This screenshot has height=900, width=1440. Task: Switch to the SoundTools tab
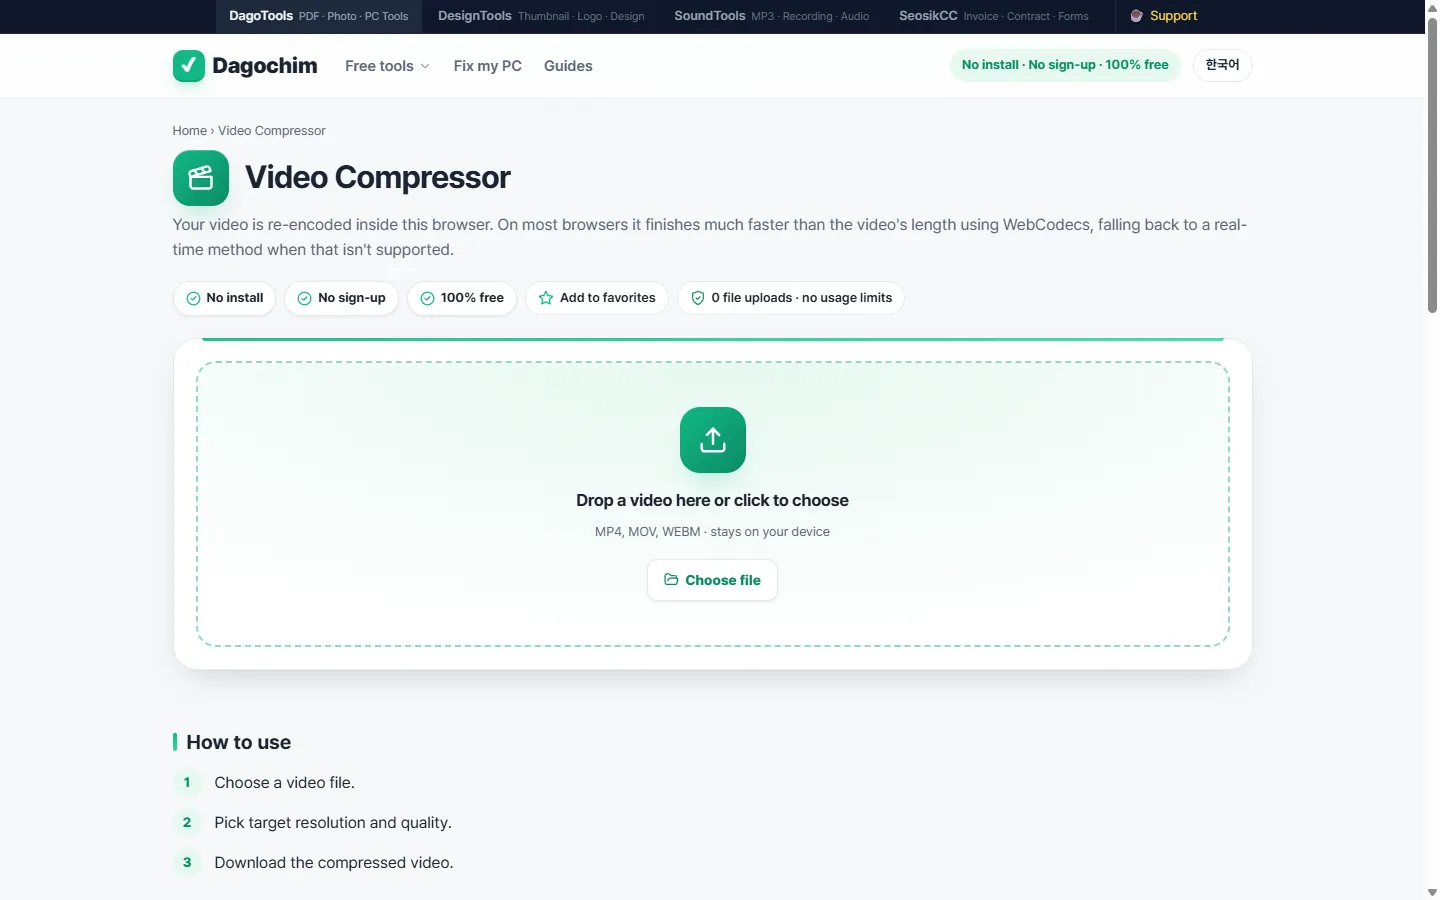click(771, 16)
